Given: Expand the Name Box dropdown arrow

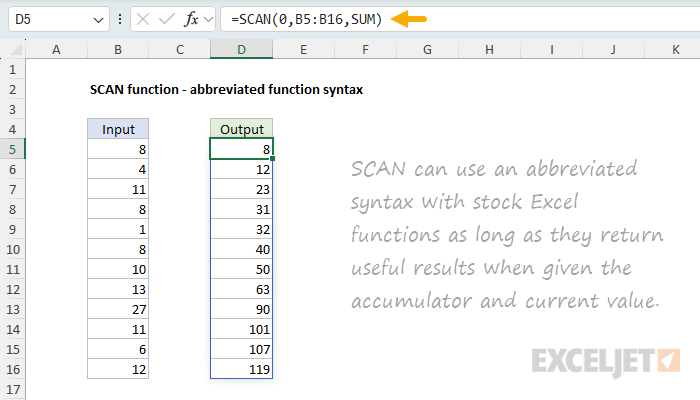Looking at the screenshot, I should [97, 19].
